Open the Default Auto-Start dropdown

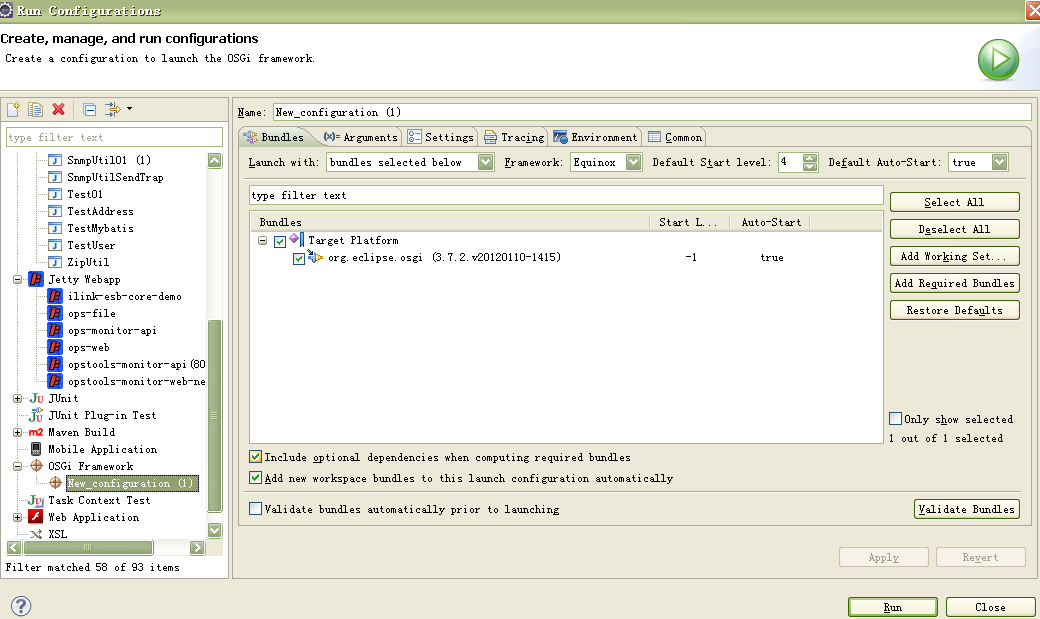pos(1000,162)
